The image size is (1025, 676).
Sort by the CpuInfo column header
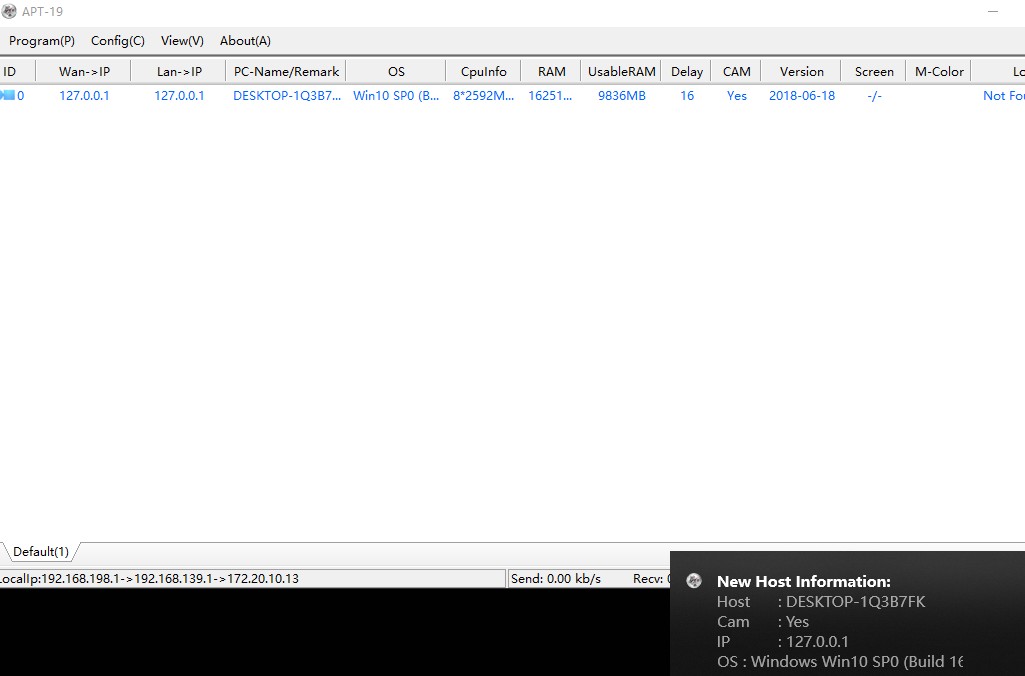pyautogui.click(x=484, y=71)
